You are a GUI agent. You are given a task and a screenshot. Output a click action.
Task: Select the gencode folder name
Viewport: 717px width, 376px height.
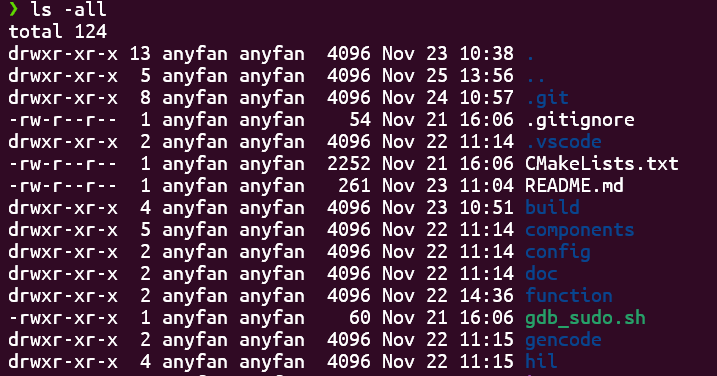tap(563, 340)
